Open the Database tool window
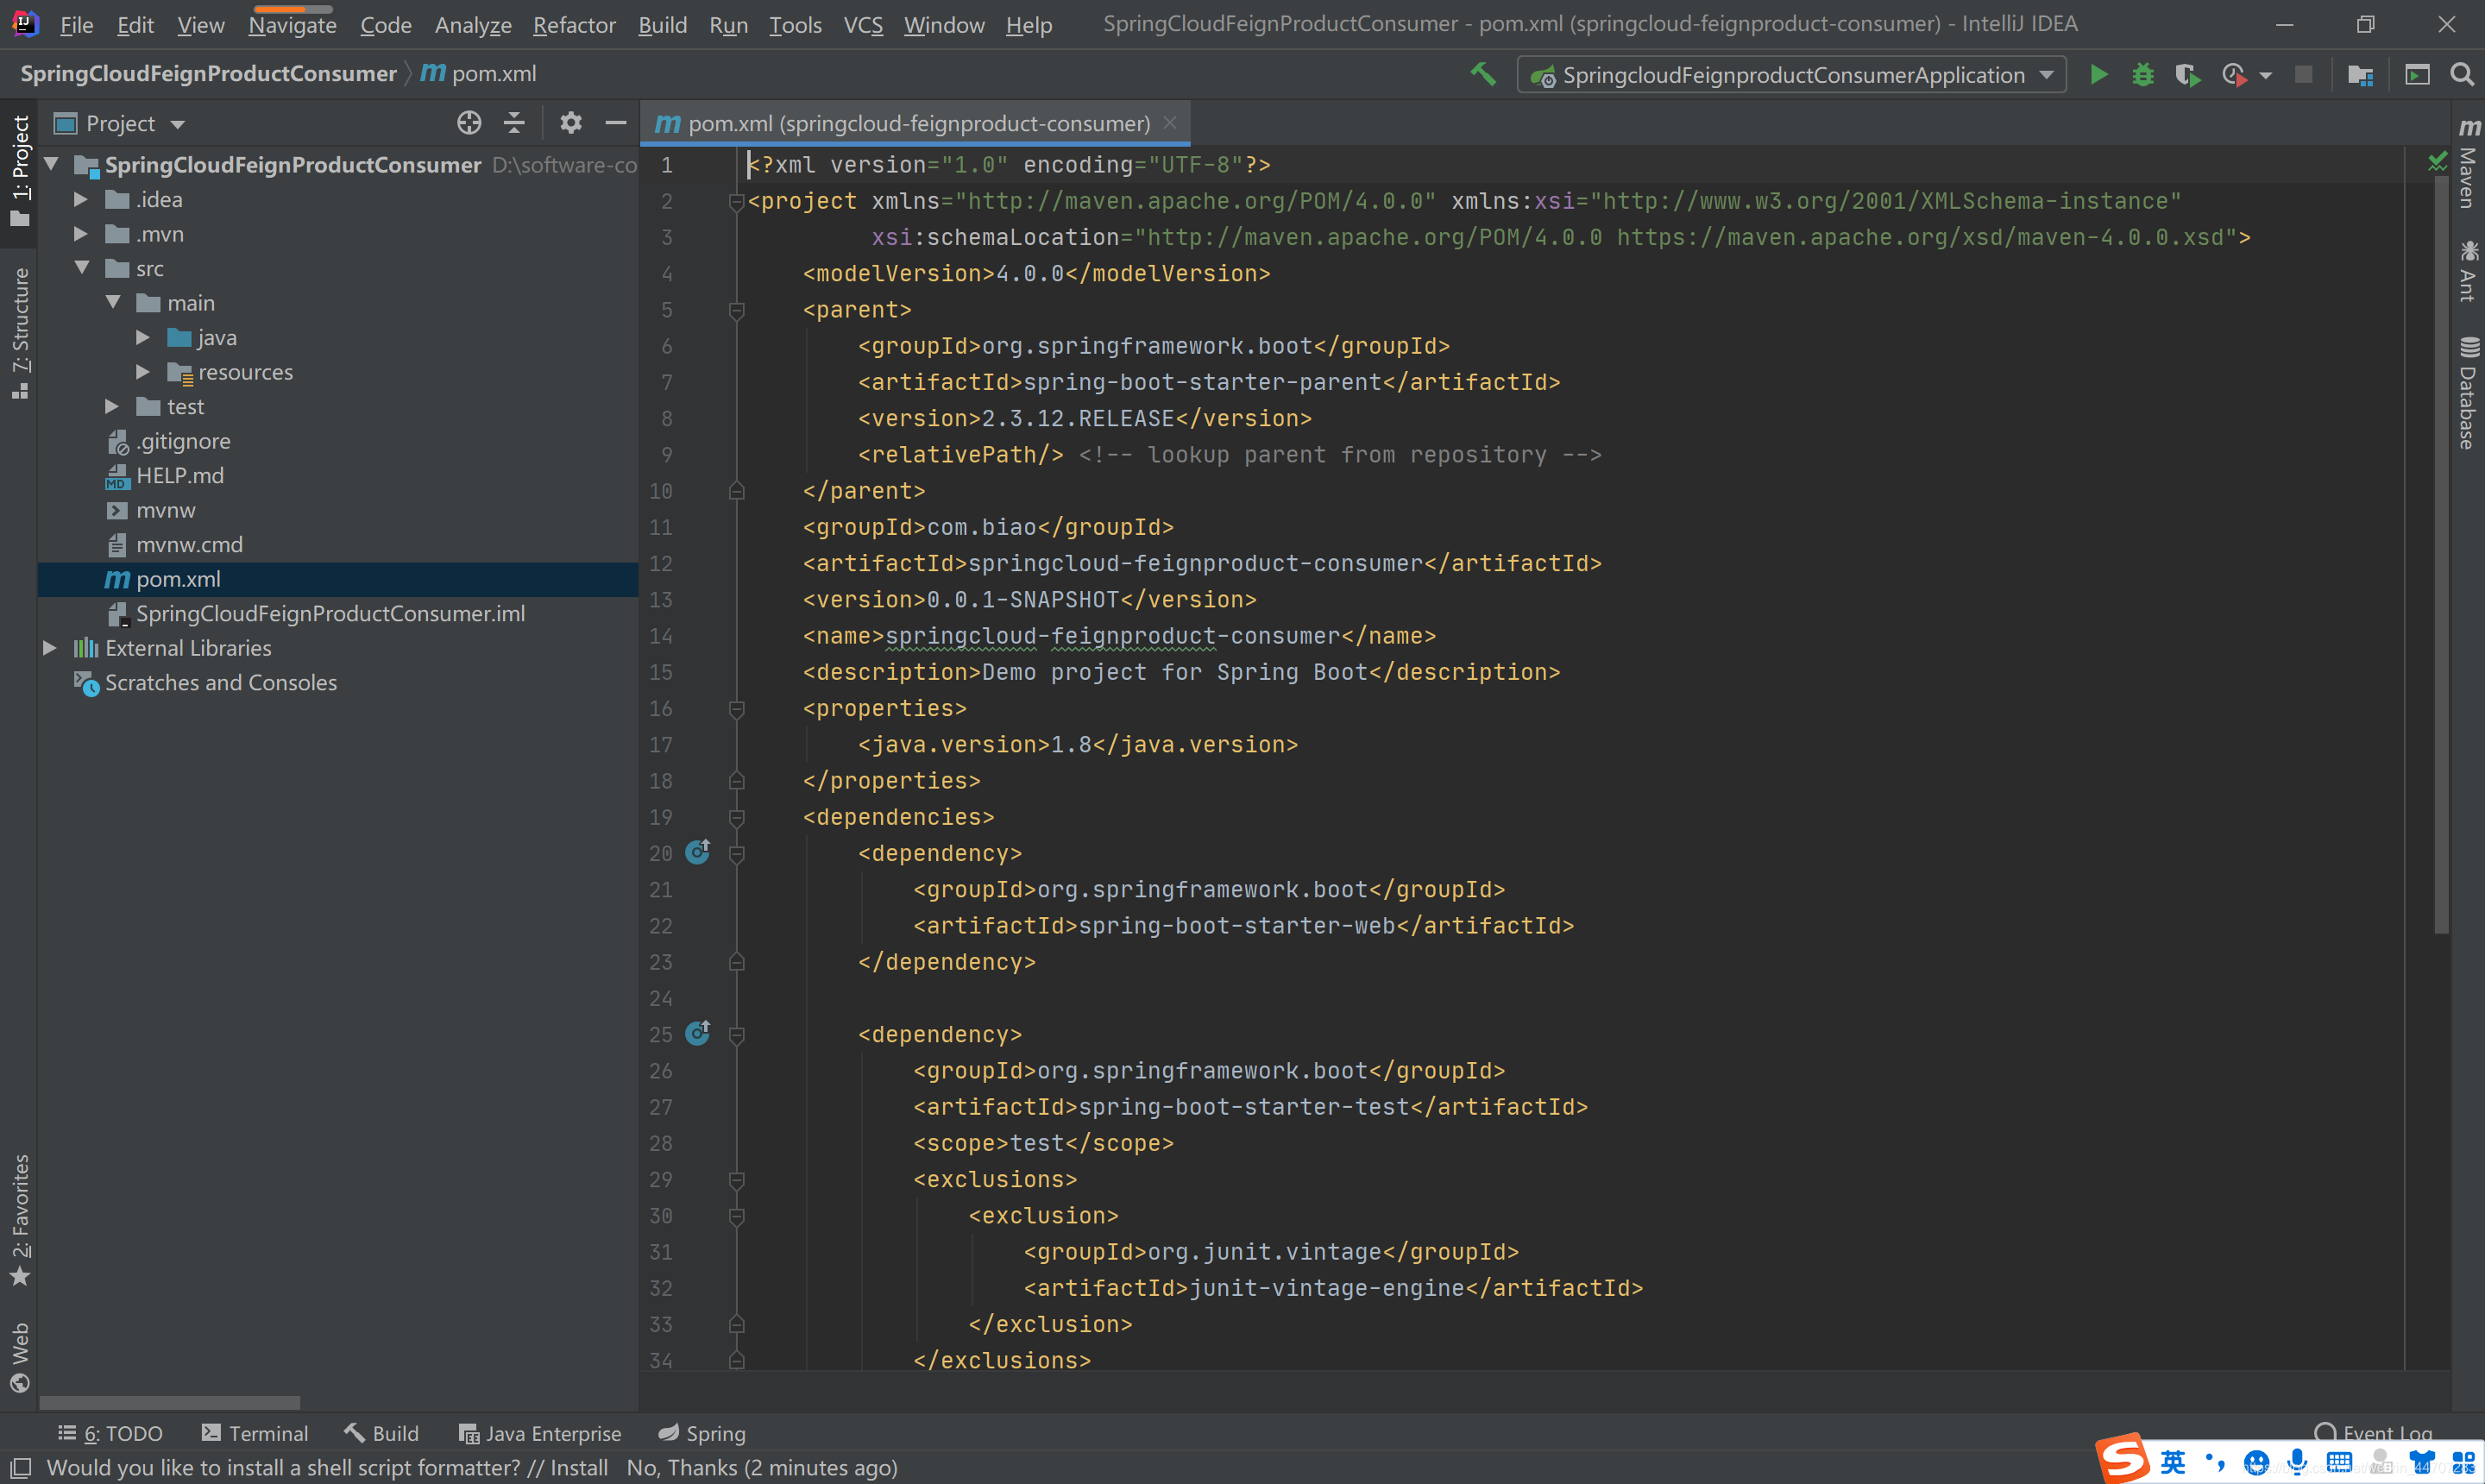Screen dimensions: 2485x1484 tap(2467, 393)
